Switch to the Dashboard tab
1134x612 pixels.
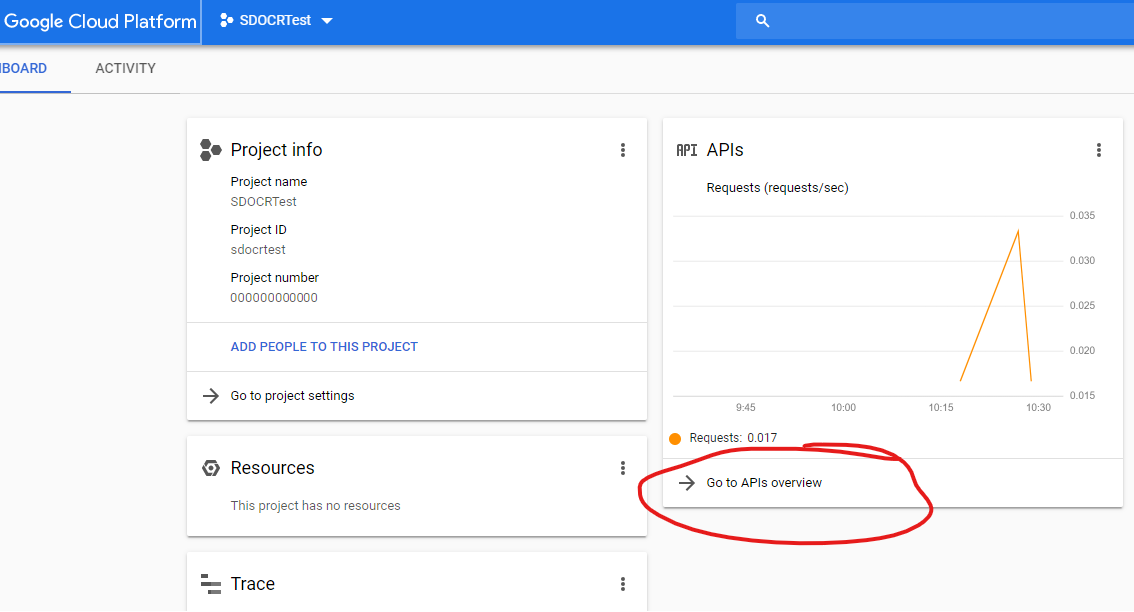point(24,68)
